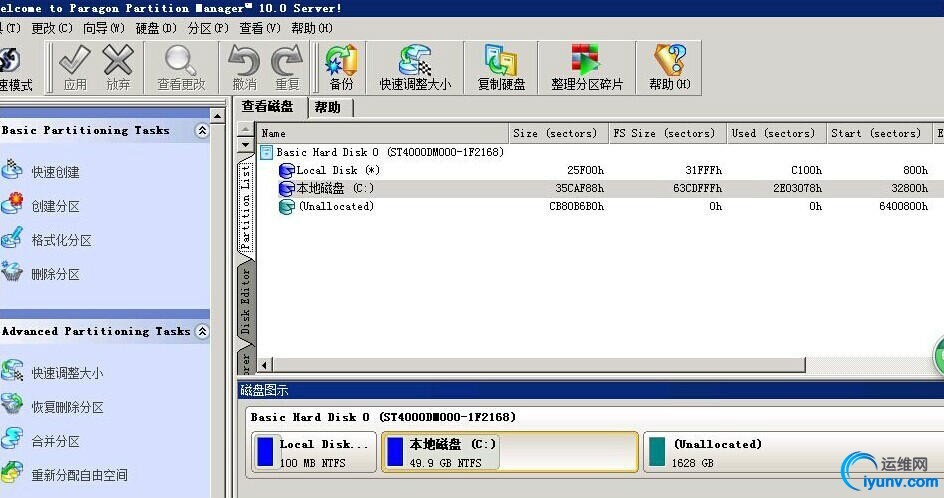The height and width of the screenshot is (498, 944).
Task: Select the vertical Partition List tab
Action: coord(246,208)
